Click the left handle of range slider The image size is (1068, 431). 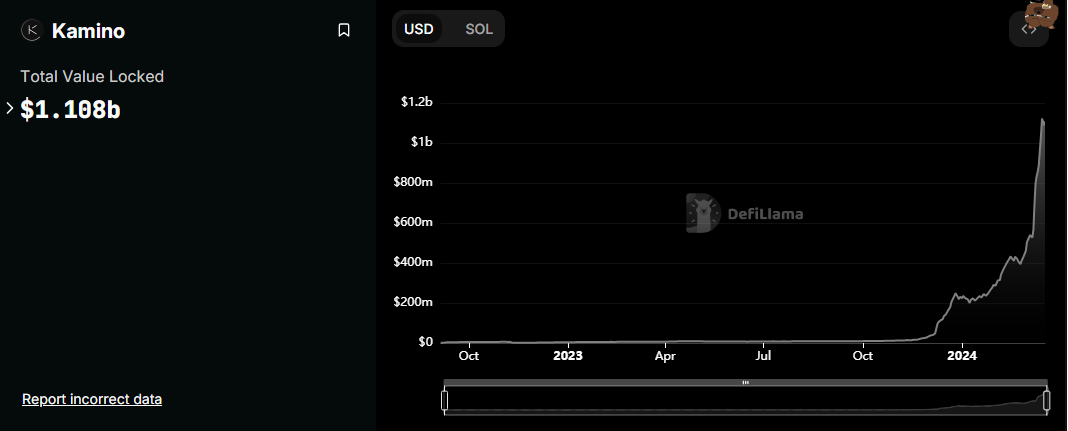[x=445, y=400]
